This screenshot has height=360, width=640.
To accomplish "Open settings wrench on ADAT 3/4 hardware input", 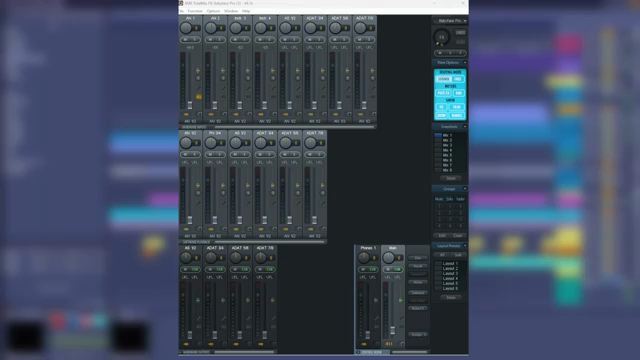I will (323, 88).
